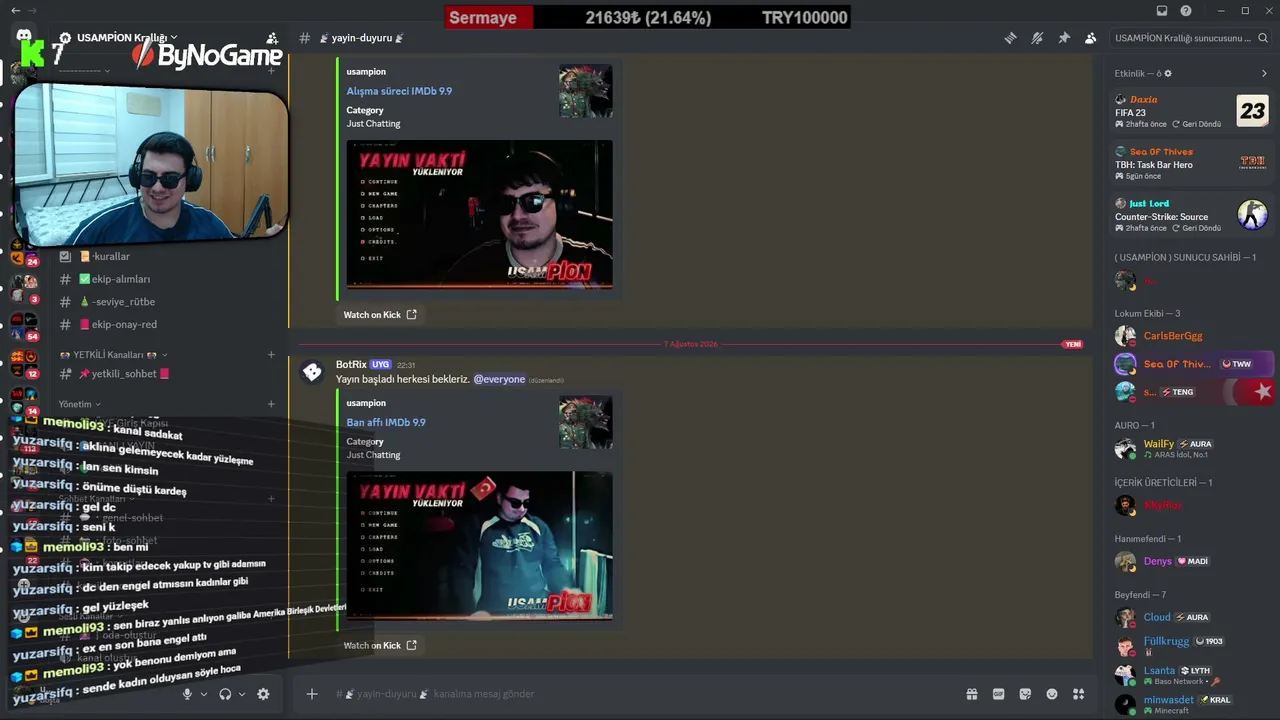Click Watch on Kick under Alışma süreci embed
Image resolution: width=1280 pixels, height=720 pixels.
point(380,315)
